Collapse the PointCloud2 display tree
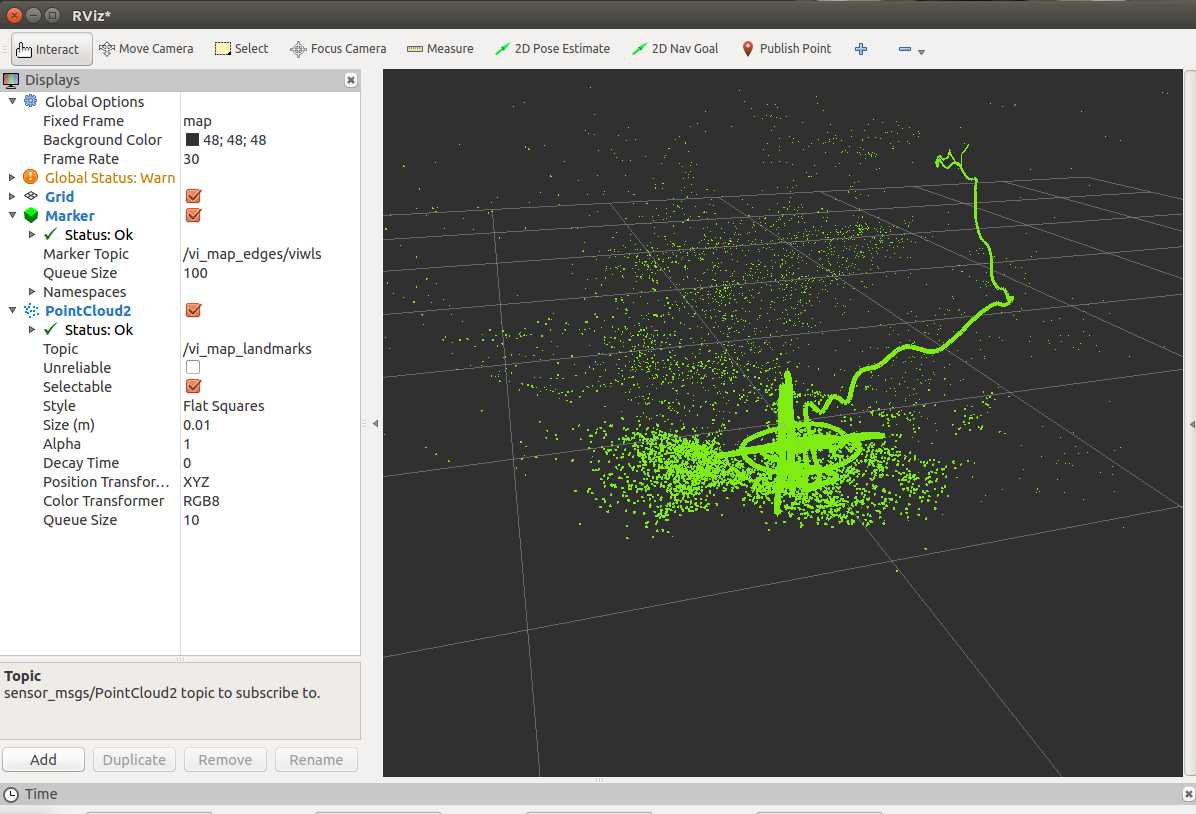Image resolution: width=1196 pixels, height=814 pixels. pos(11,310)
